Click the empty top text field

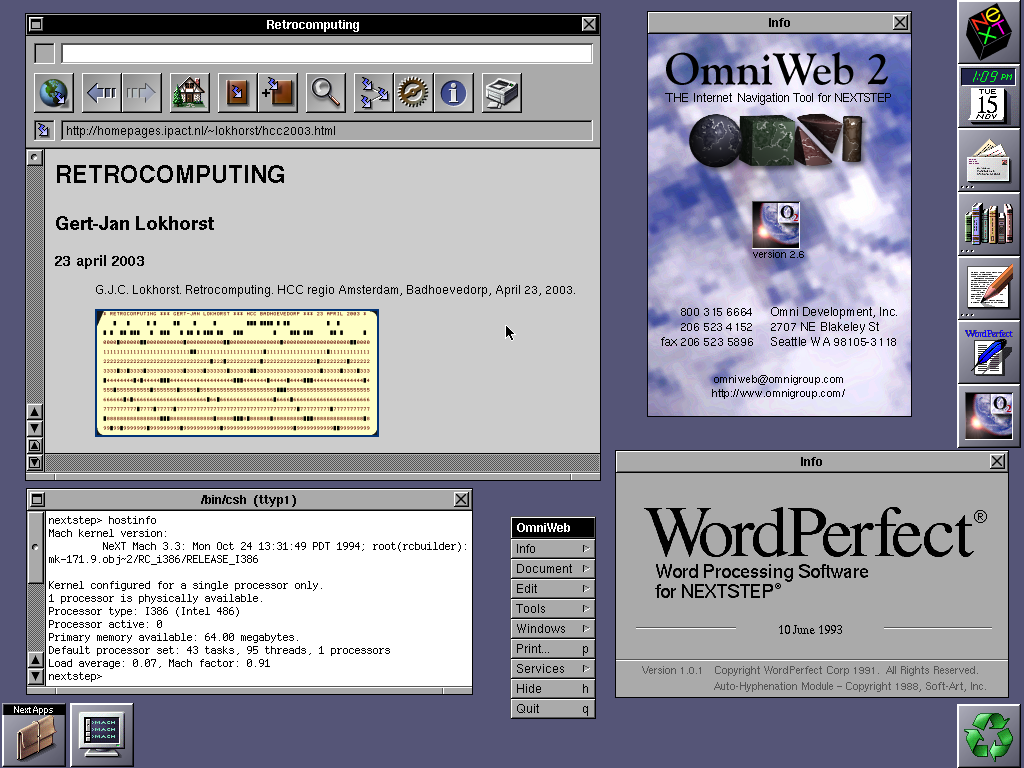pyautogui.click(x=327, y=54)
